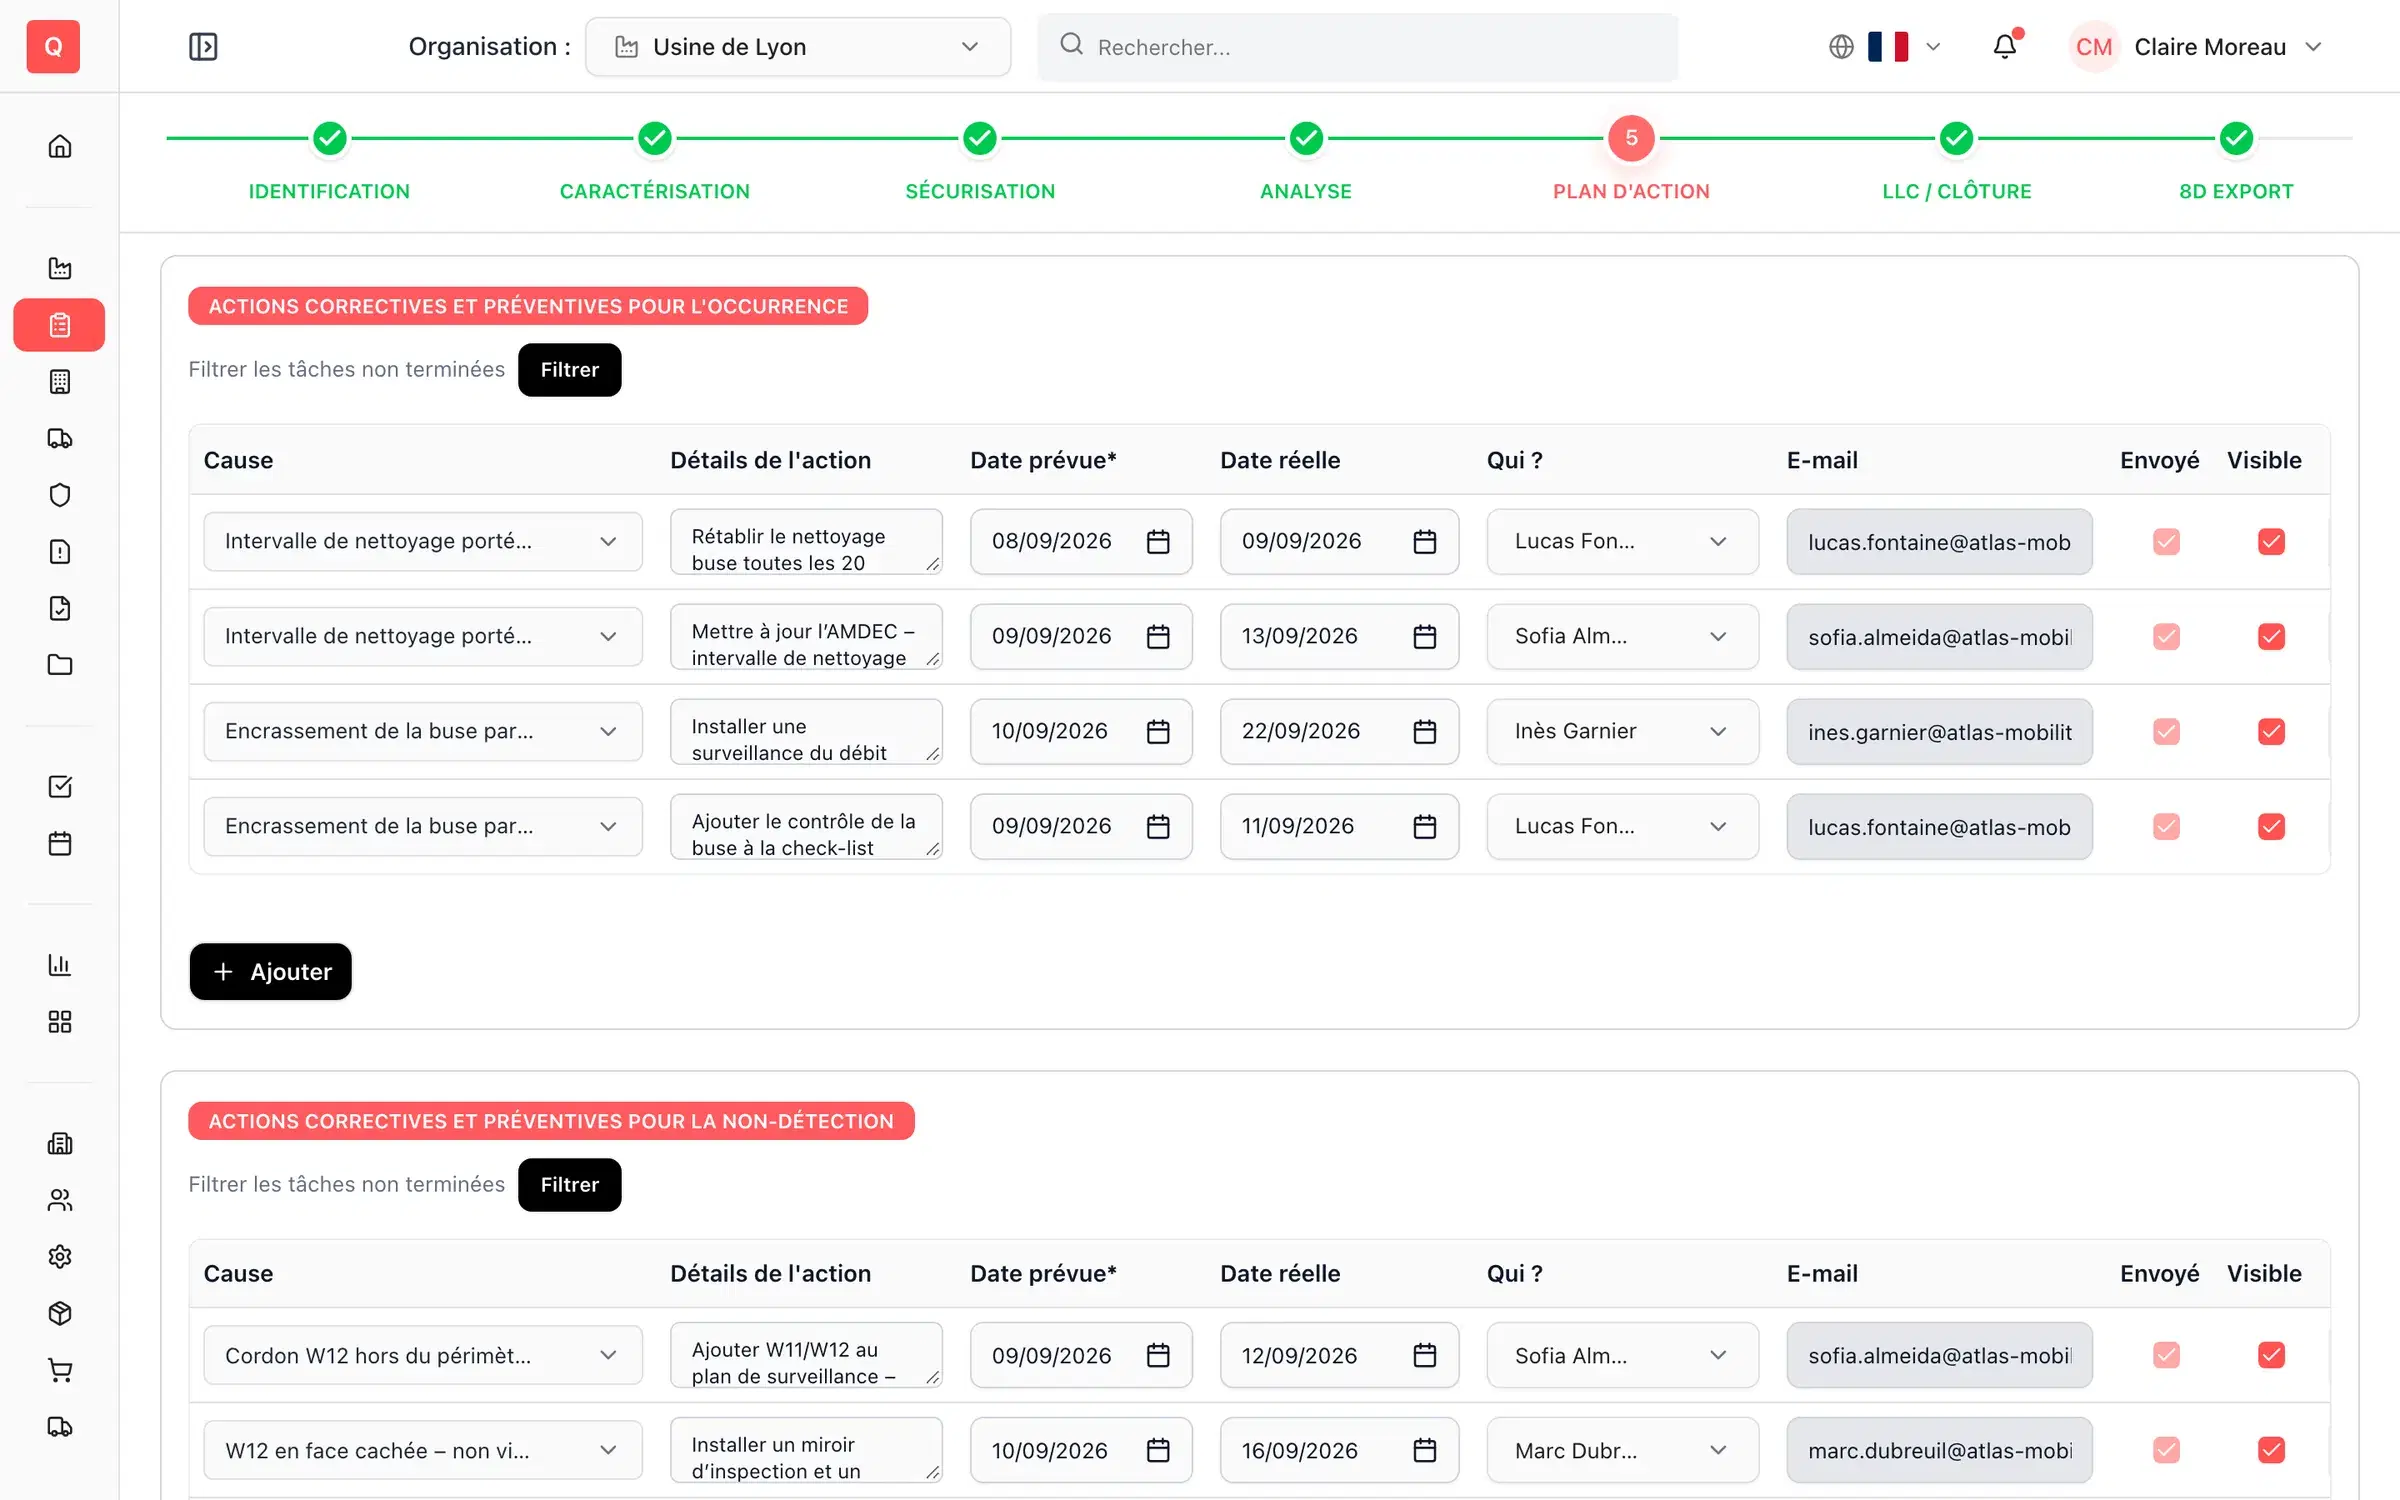This screenshot has width=2400, height=1500.
Task: Select the highlighted clipboard list sidebar icon
Action: pyautogui.click(x=60, y=325)
